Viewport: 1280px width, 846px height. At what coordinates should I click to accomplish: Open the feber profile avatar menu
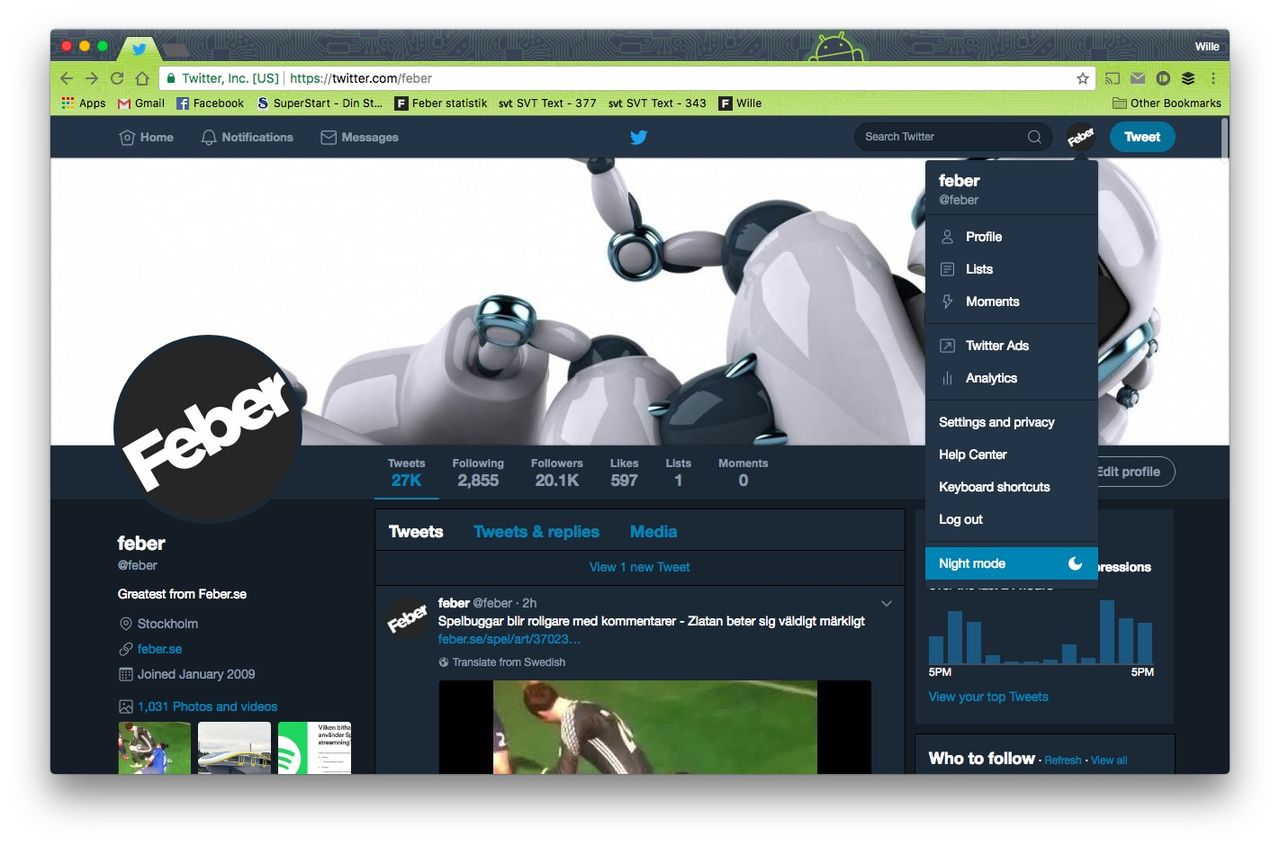[1080, 137]
